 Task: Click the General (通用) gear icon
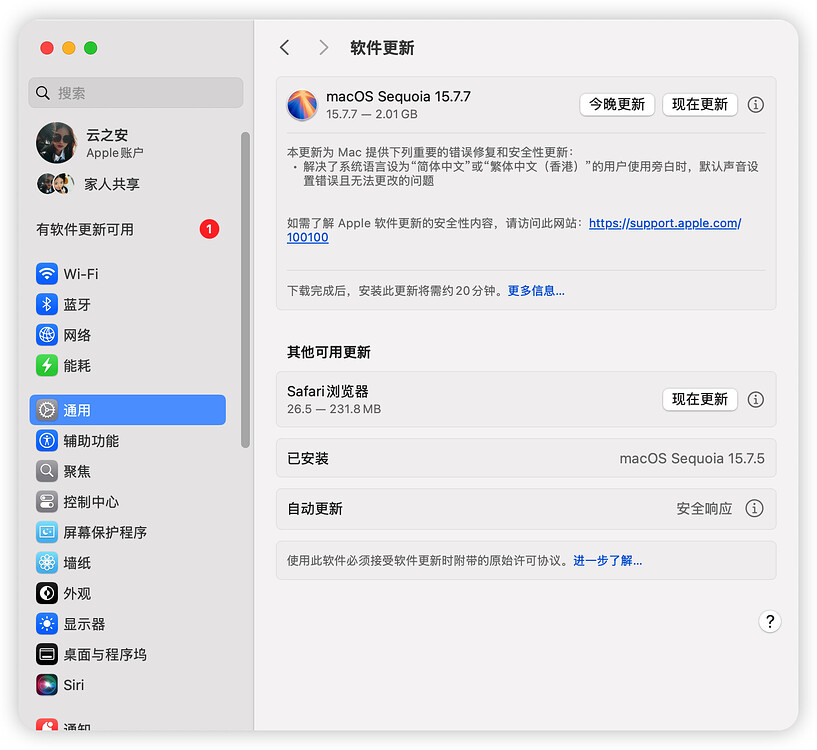coord(47,410)
